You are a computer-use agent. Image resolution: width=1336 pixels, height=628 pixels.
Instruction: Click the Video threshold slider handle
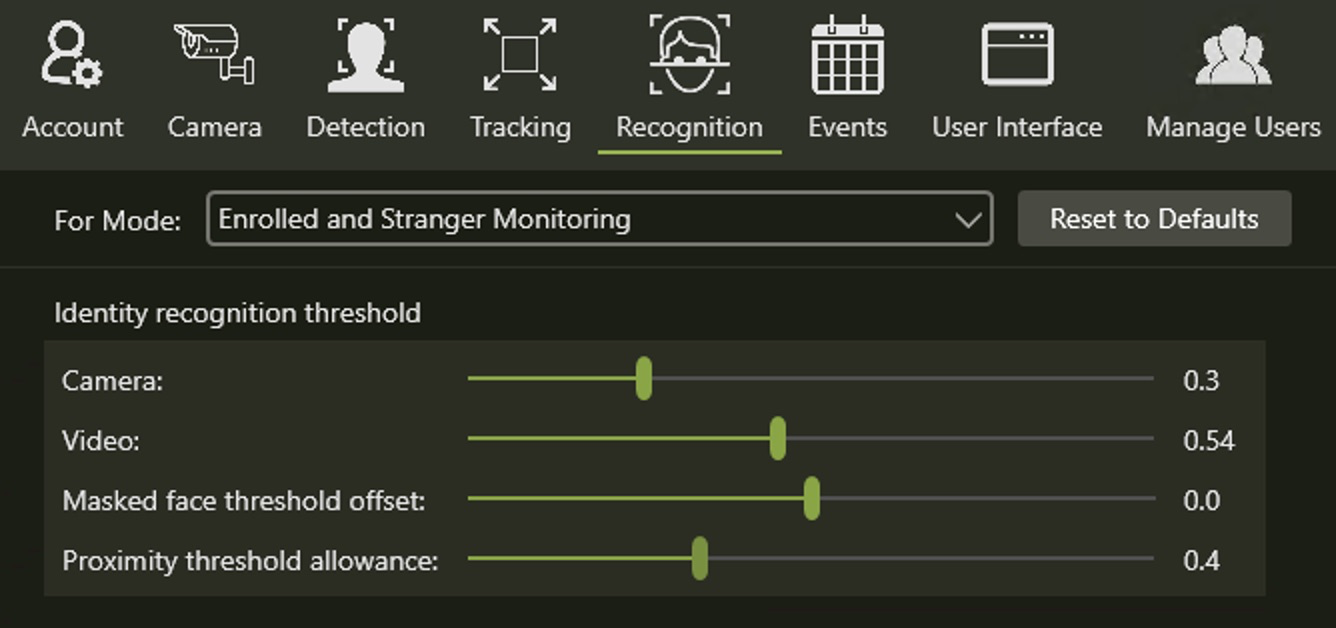click(x=778, y=439)
